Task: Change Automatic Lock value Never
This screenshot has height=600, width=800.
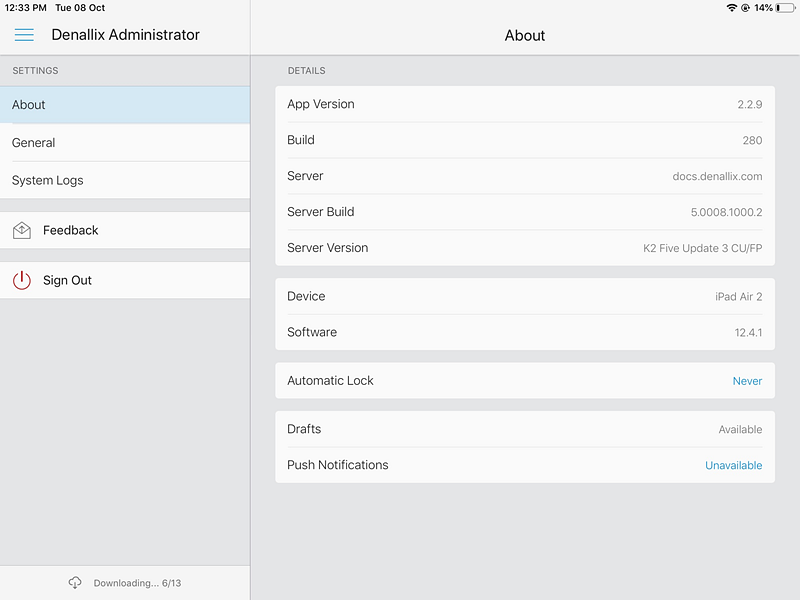Action: [x=747, y=381]
